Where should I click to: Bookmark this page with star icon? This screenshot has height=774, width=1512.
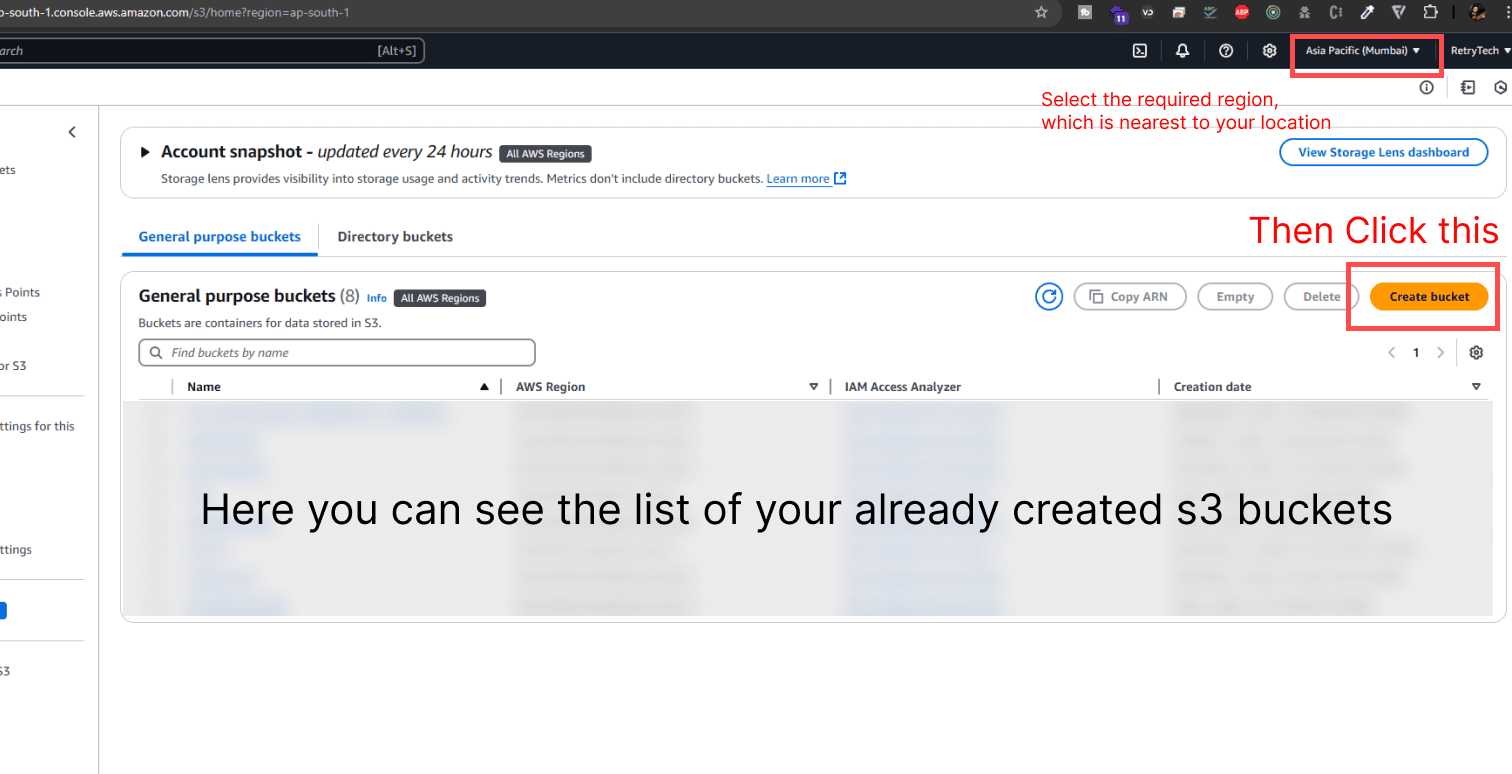pos(1041,13)
